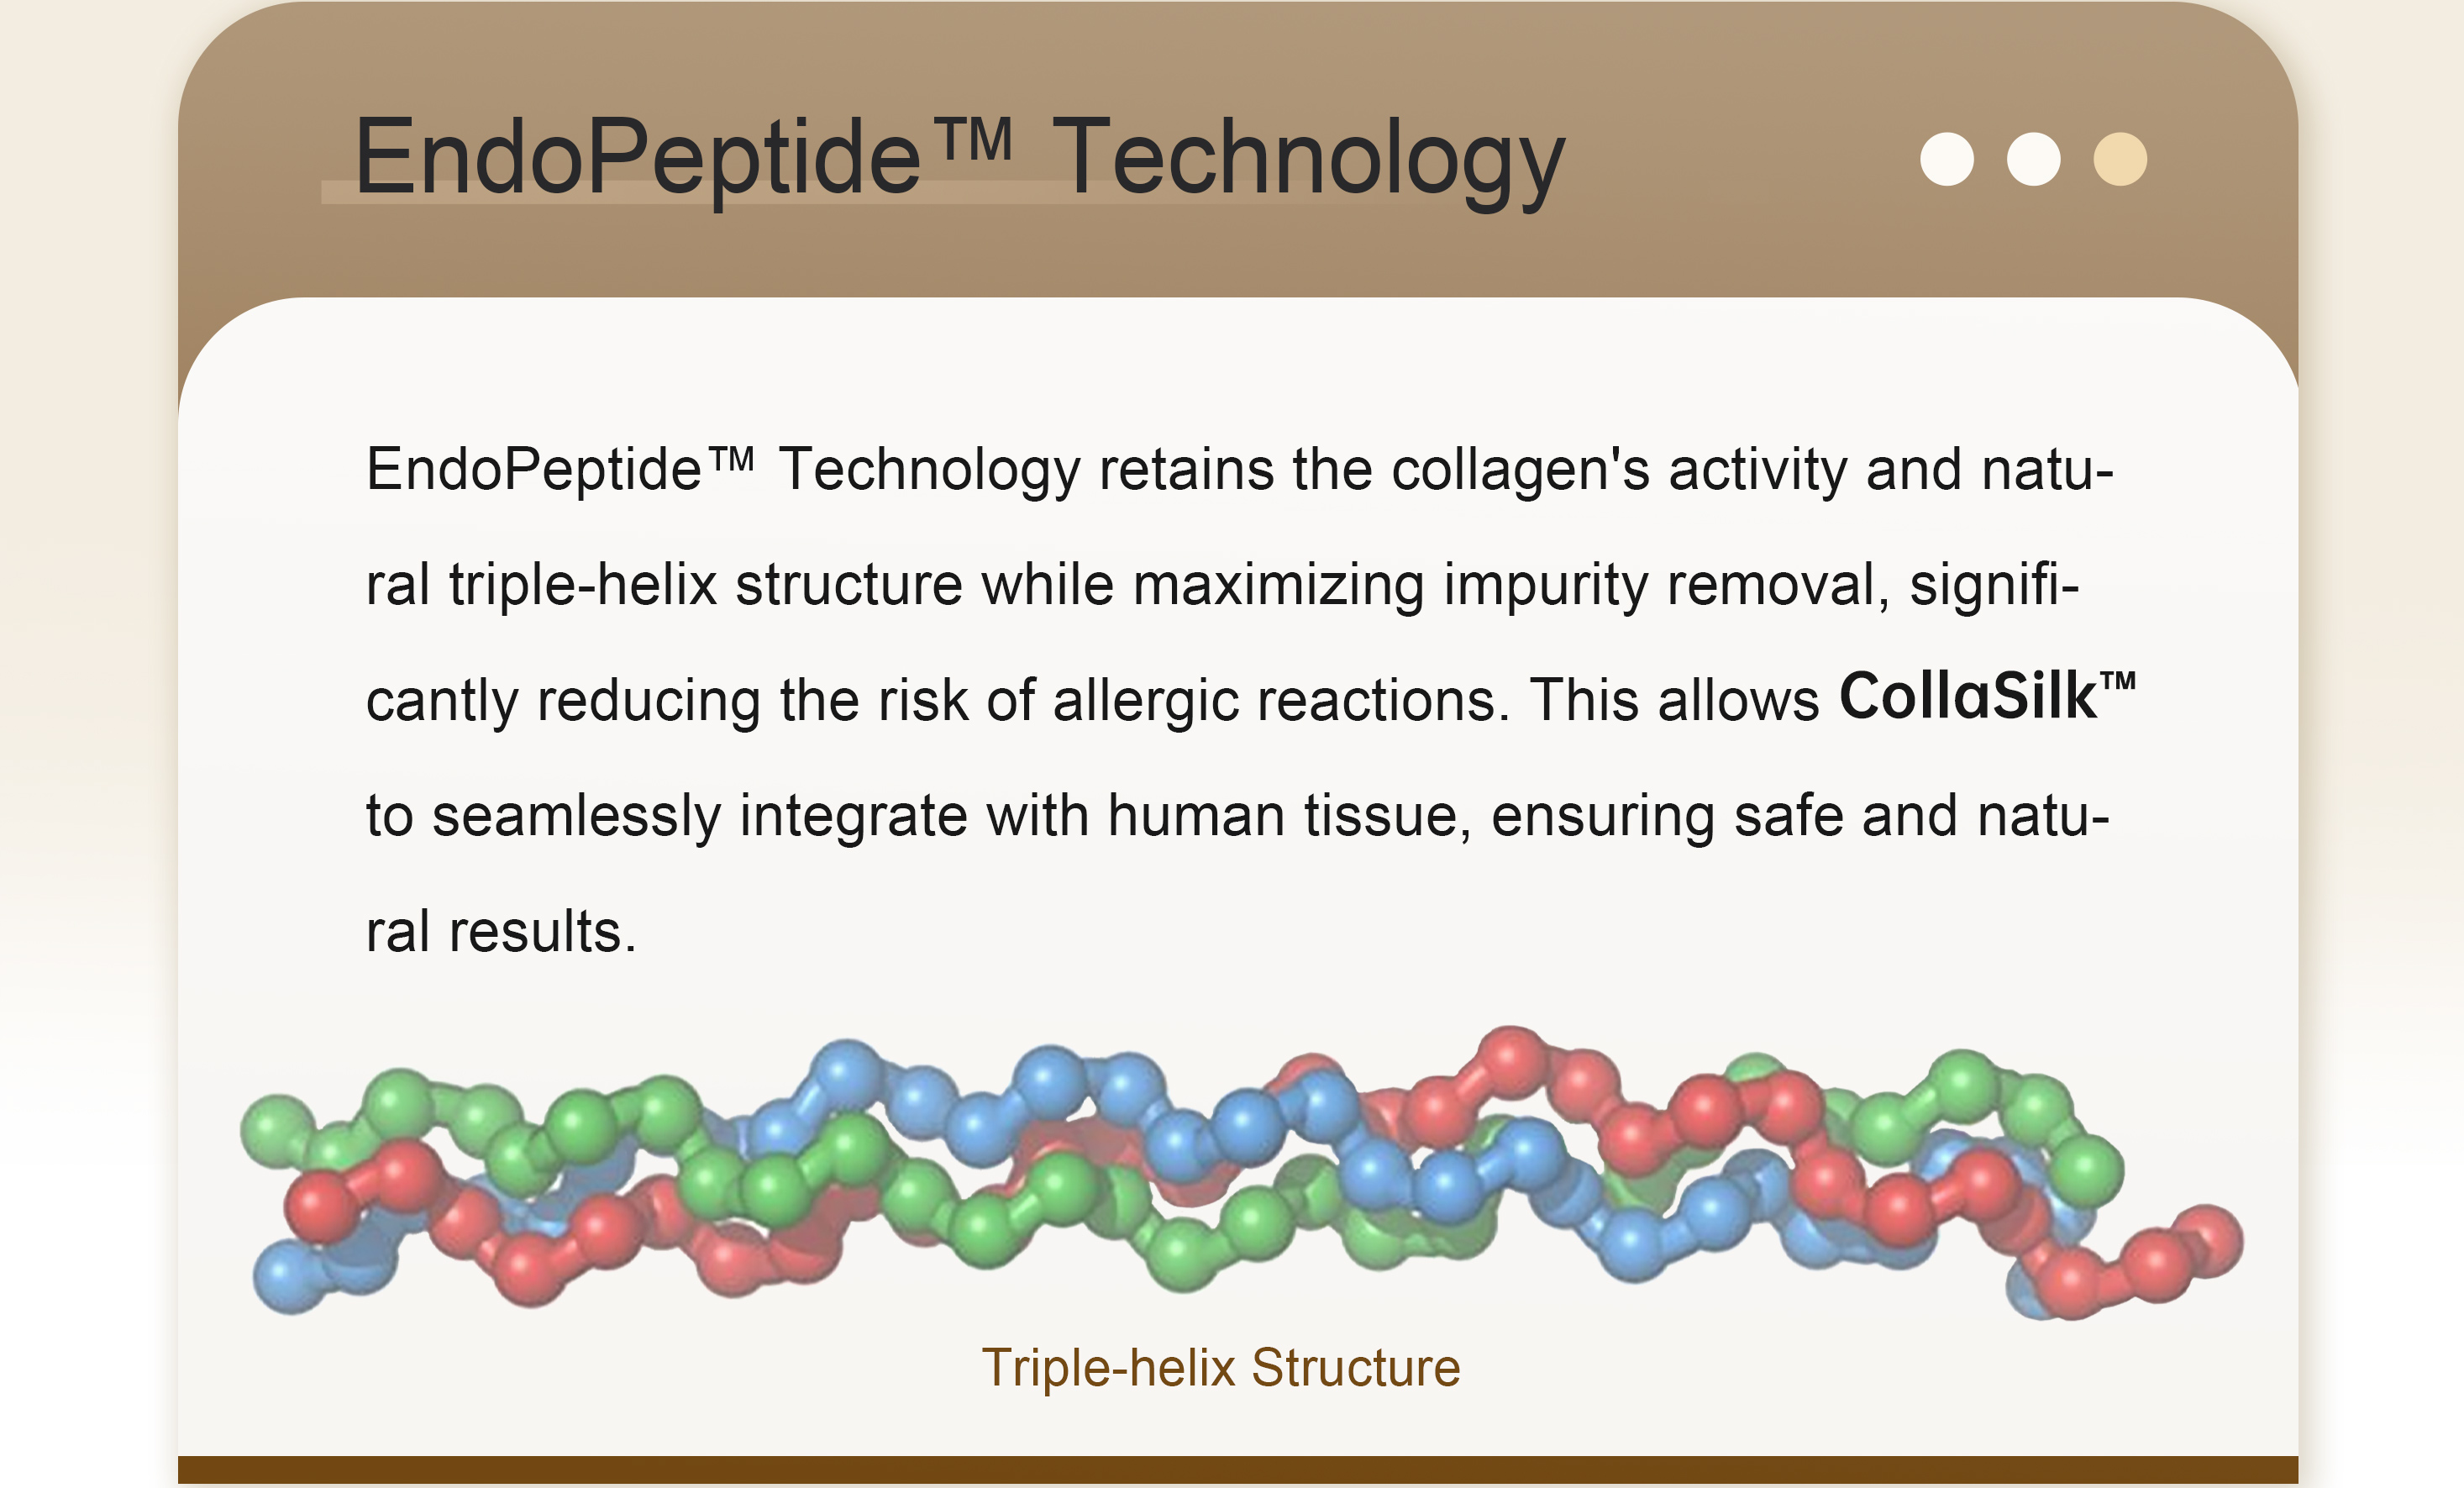Click the red sphere at the helix's right tip
2464x1488 pixels.
[x=2208, y=1241]
